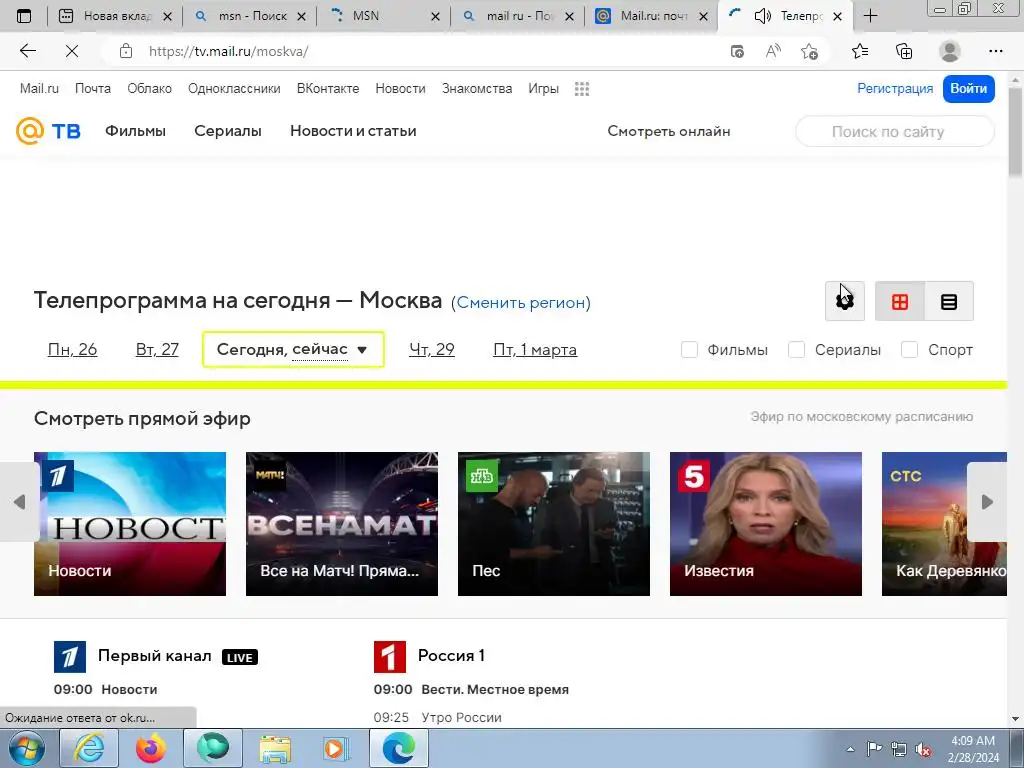Open the media player taskbar icon

click(337, 748)
